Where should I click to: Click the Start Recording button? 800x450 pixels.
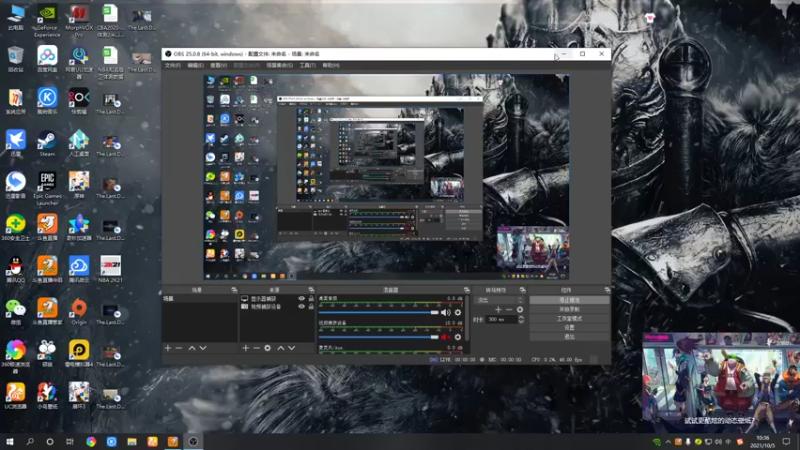click(x=569, y=310)
